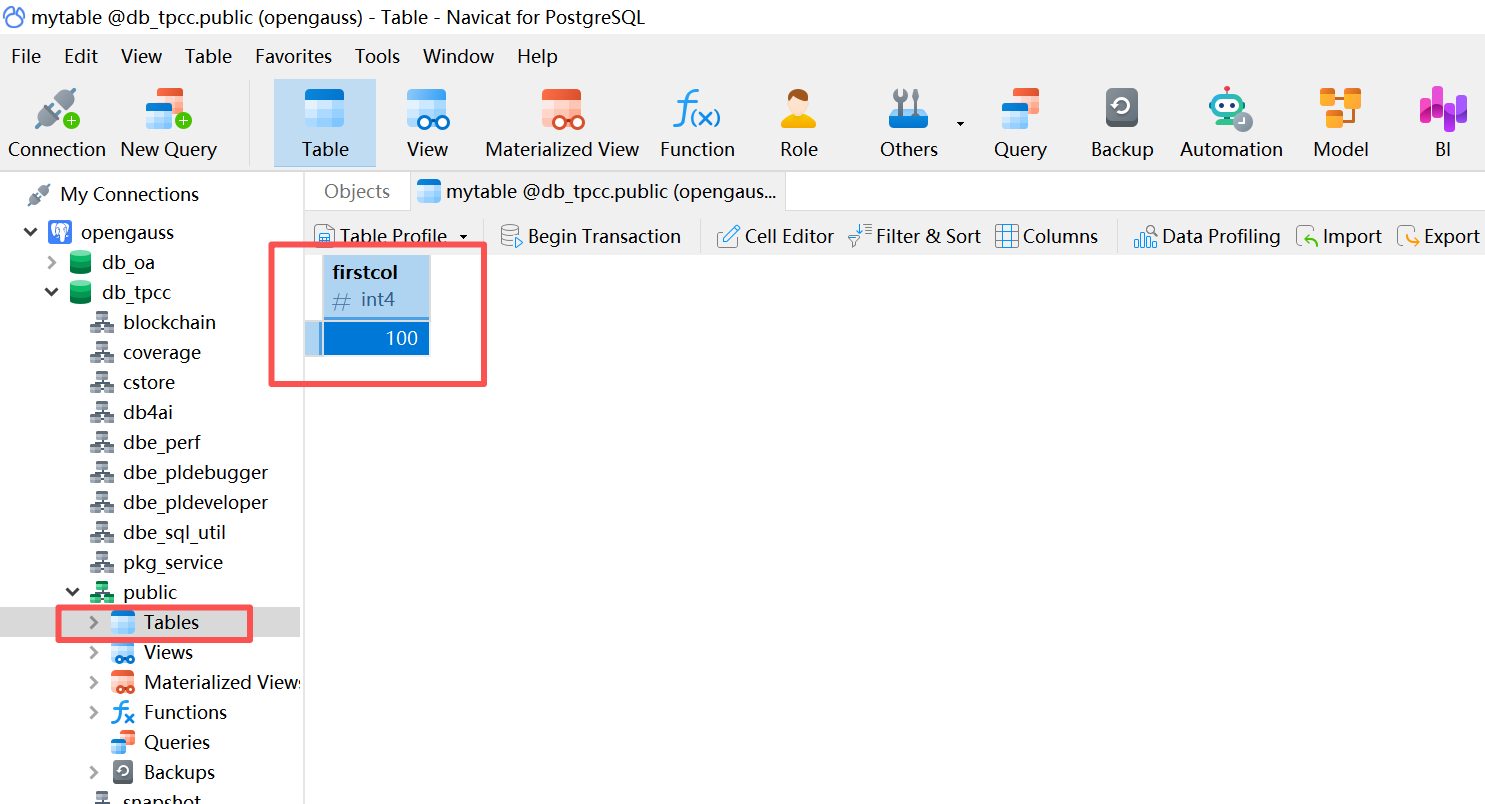Open Materialized View objects
This screenshot has height=804, width=1485.
[x=562, y=123]
